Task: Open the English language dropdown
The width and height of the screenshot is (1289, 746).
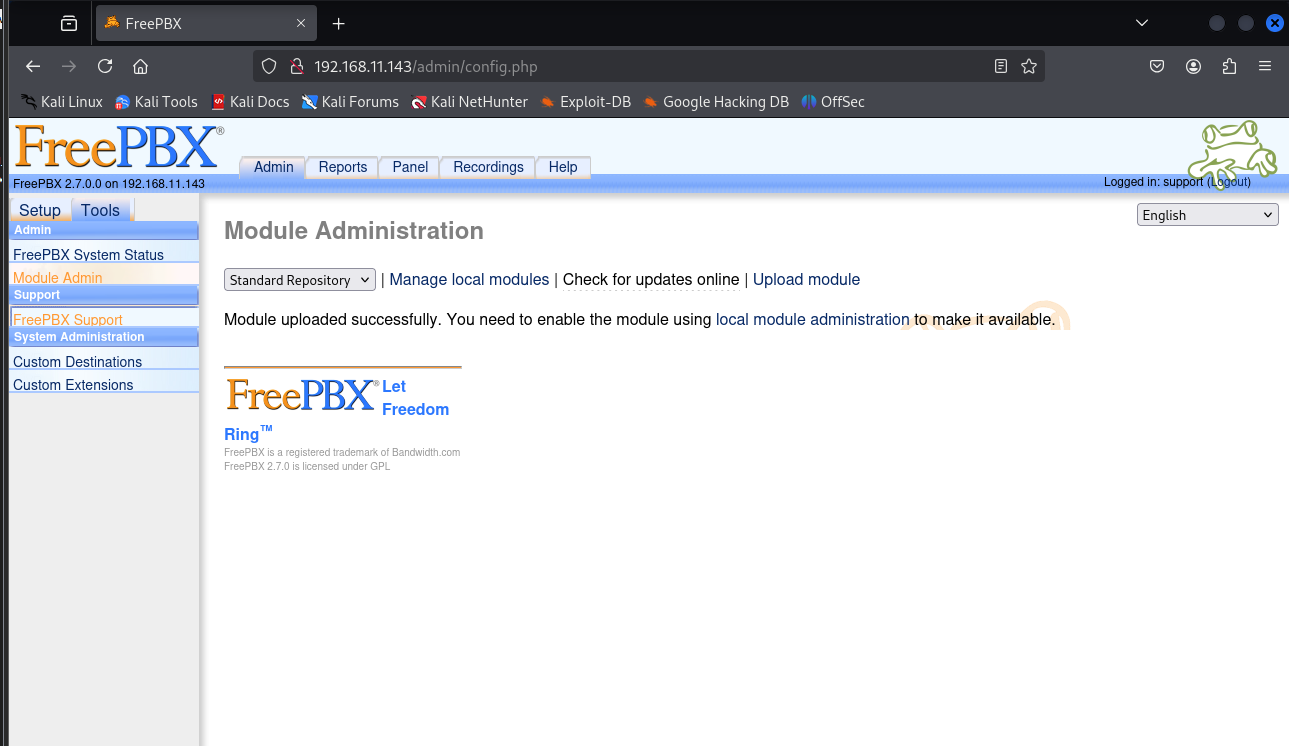Action: (1208, 215)
